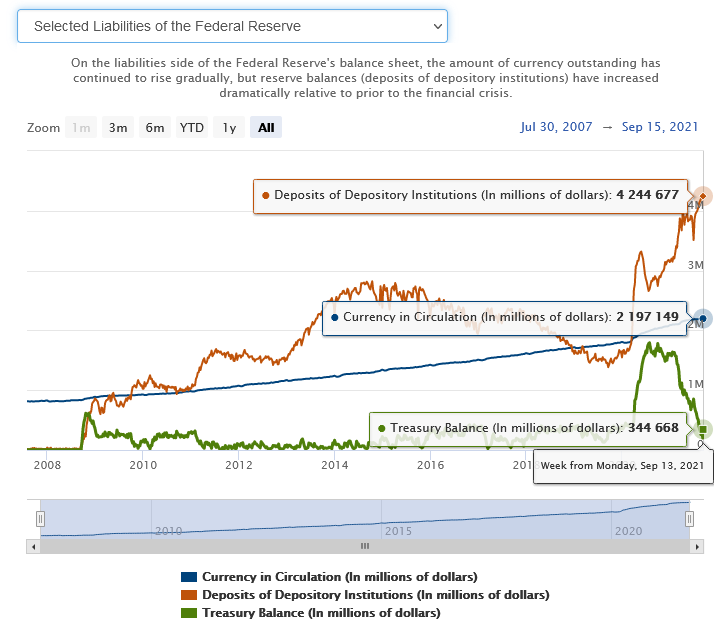Click the 2010 label in the navigator
Viewport: 722px width, 631px height.
coord(169,531)
